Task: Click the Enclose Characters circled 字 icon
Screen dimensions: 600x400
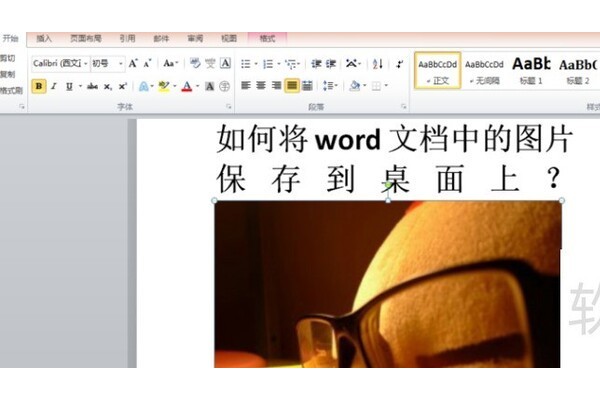Action: 225,87
